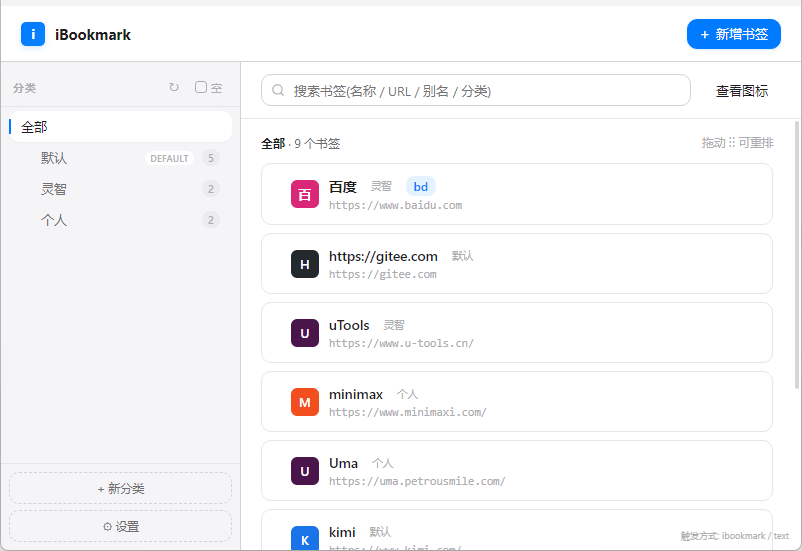This screenshot has height=551, width=802.
Task: Click the pink Baidu bookmark icon
Action: [x=305, y=194]
